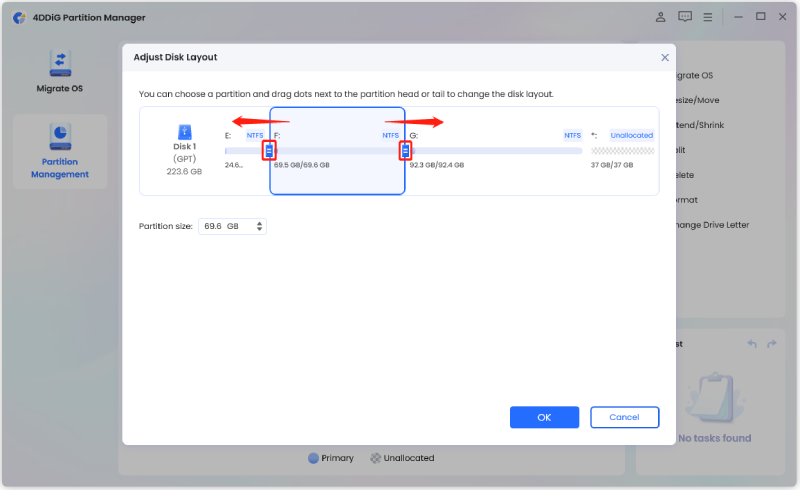Click the 4DDiG Partition Manager logo icon
Image resolution: width=800 pixels, height=490 pixels.
[x=19, y=18]
